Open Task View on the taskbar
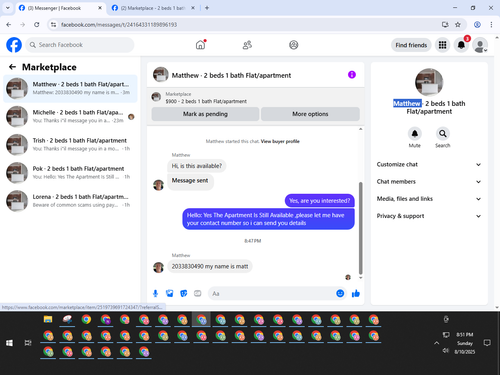Image resolution: width=500 pixels, height=375 pixels. [x=28, y=343]
